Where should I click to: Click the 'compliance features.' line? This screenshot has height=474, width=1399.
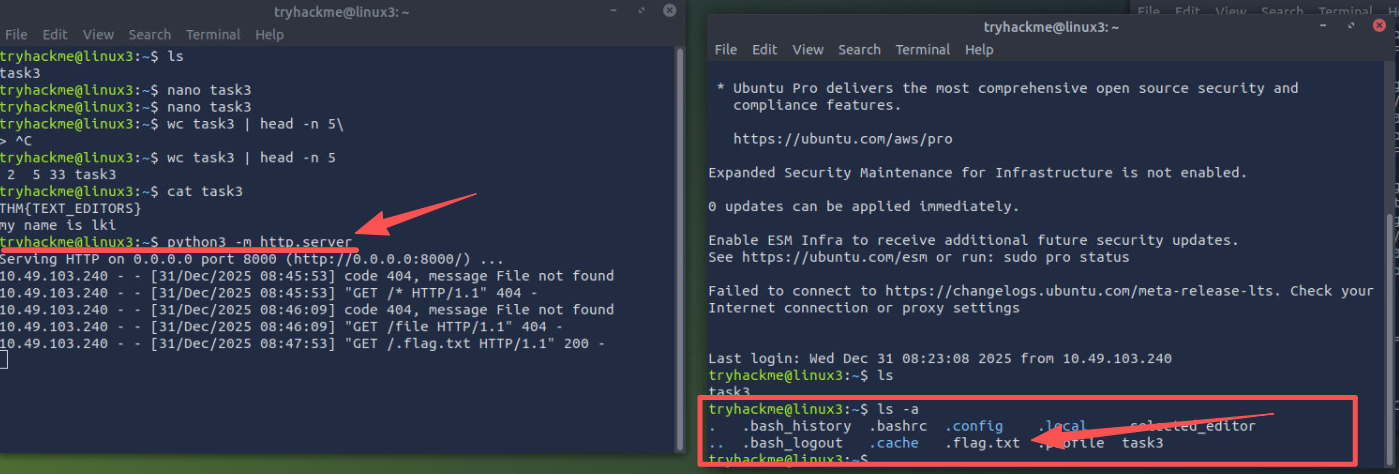(817, 105)
